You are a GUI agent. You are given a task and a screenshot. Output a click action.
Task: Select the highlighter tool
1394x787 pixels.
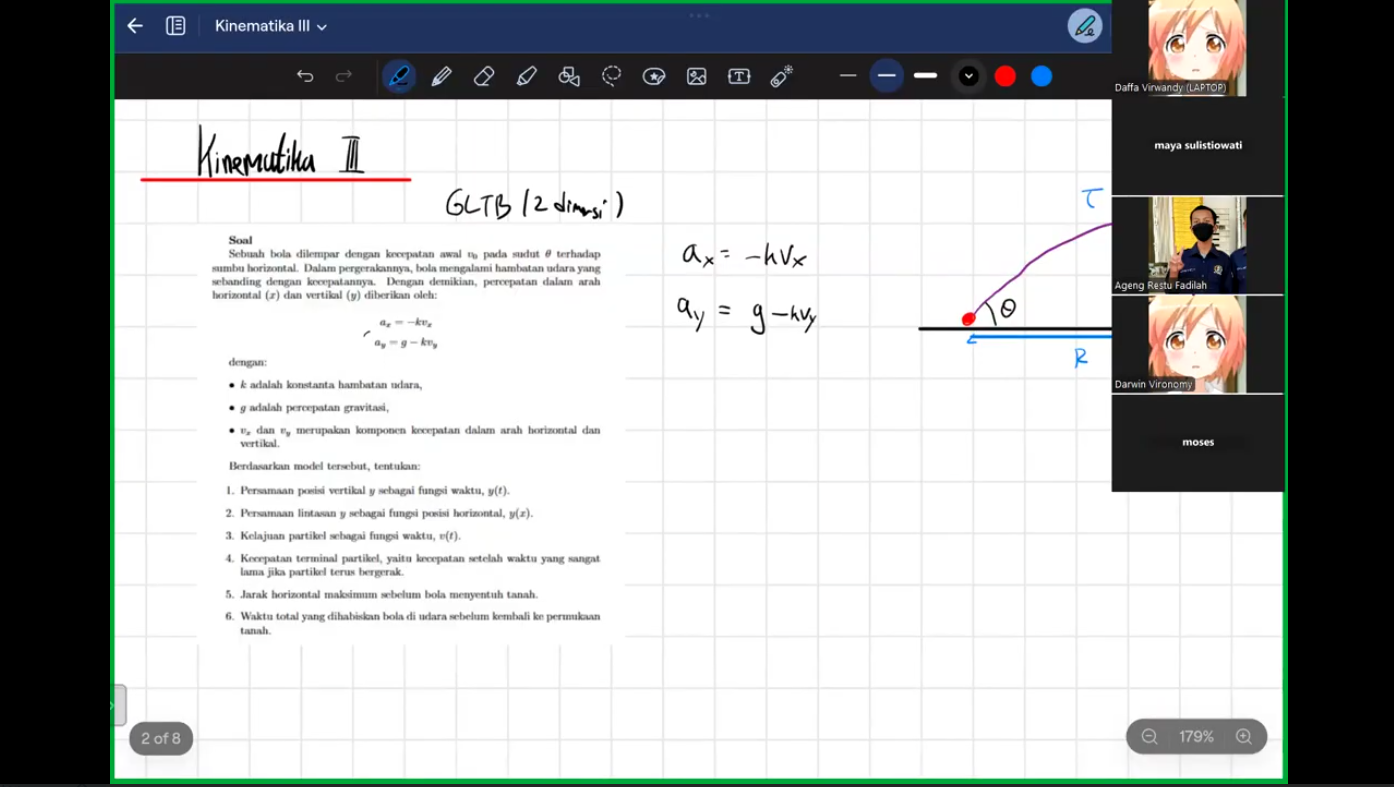tap(527, 76)
